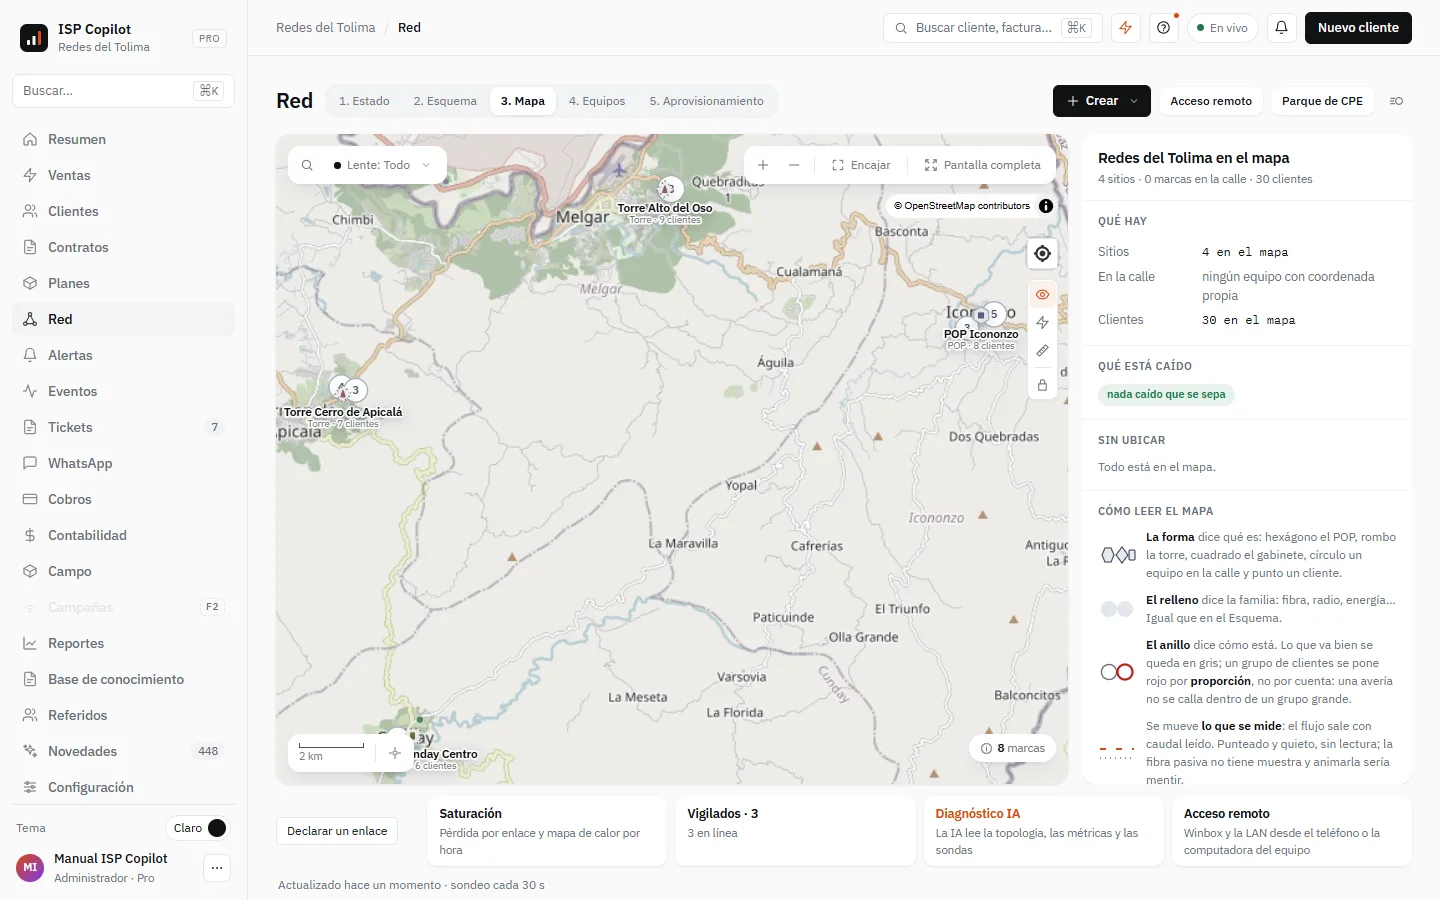Click the Nuevo cliente button

point(1358,28)
